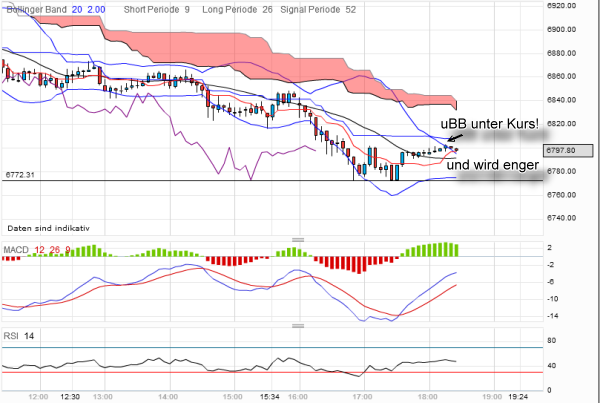Click the Long Periode 26 setting
600x403 pixels.
pyautogui.click(x=237, y=10)
